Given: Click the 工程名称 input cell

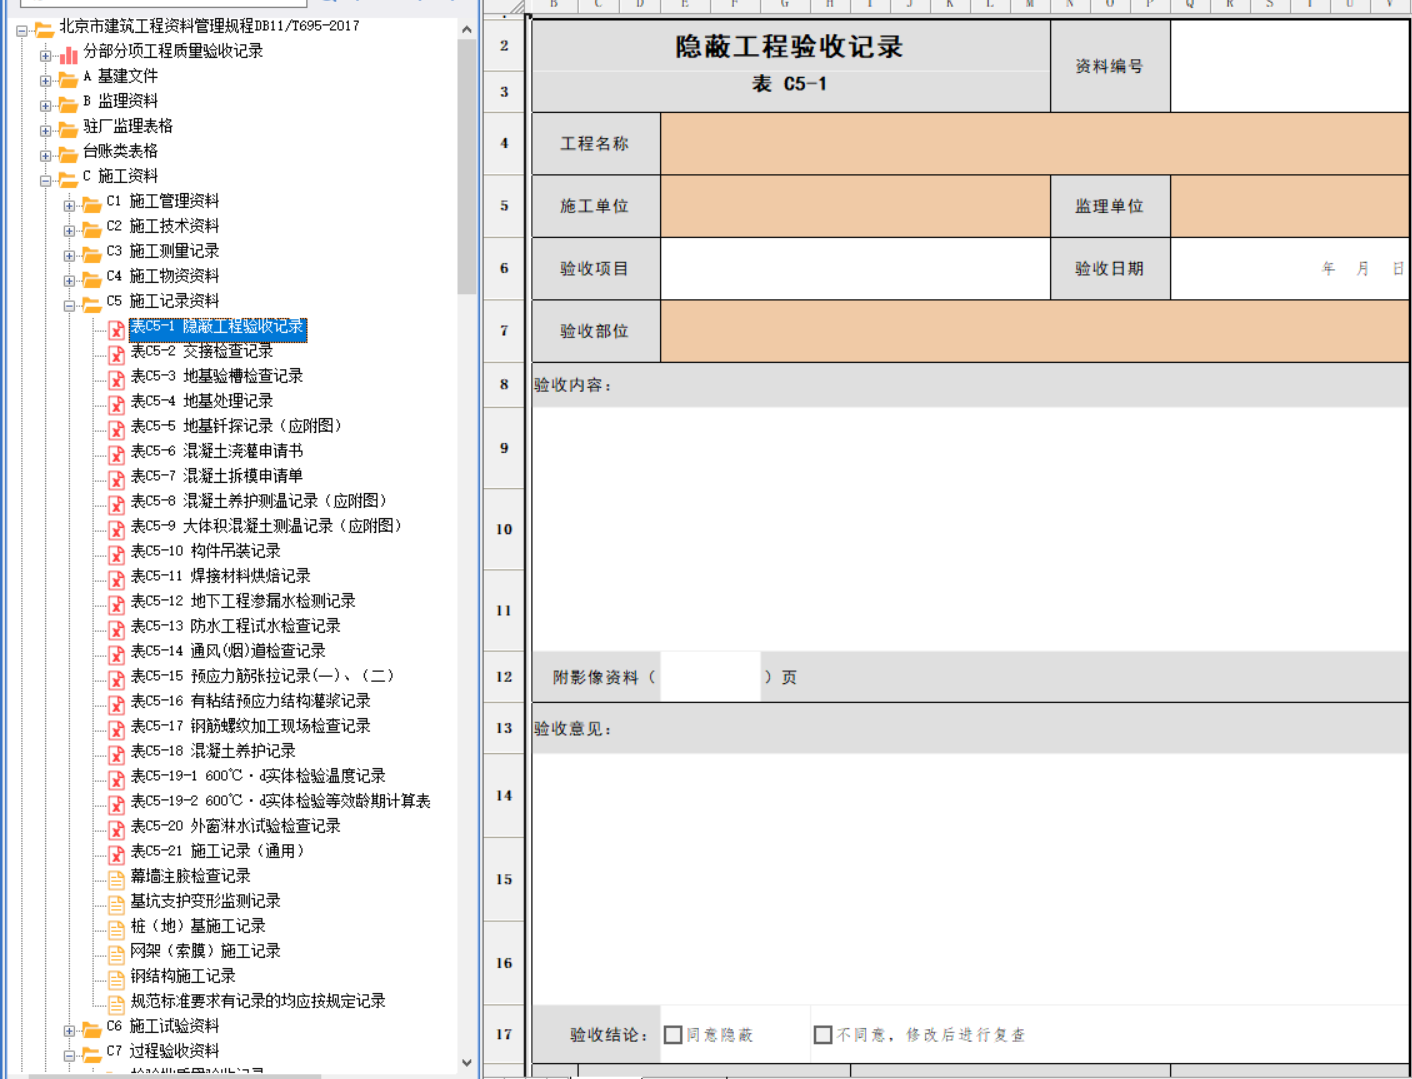Looking at the screenshot, I should tap(1035, 144).
